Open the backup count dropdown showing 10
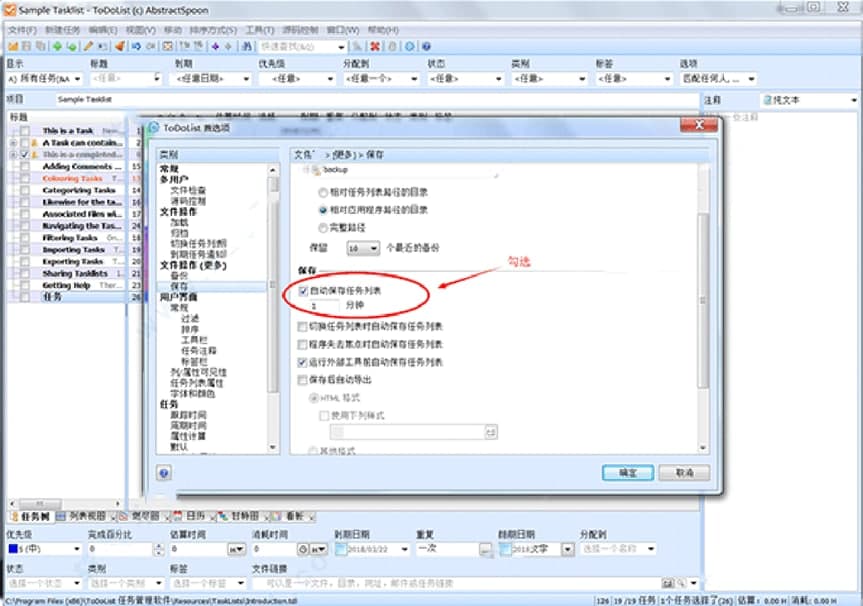This screenshot has height=606, width=863. point(363,248)
